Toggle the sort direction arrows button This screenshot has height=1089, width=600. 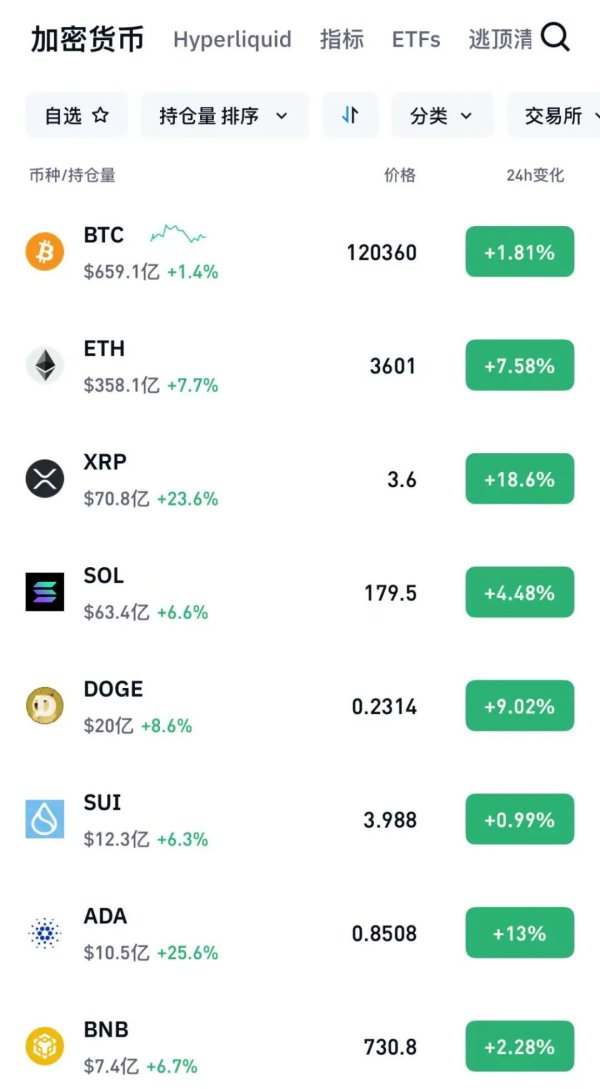click(x=350, y=116)
